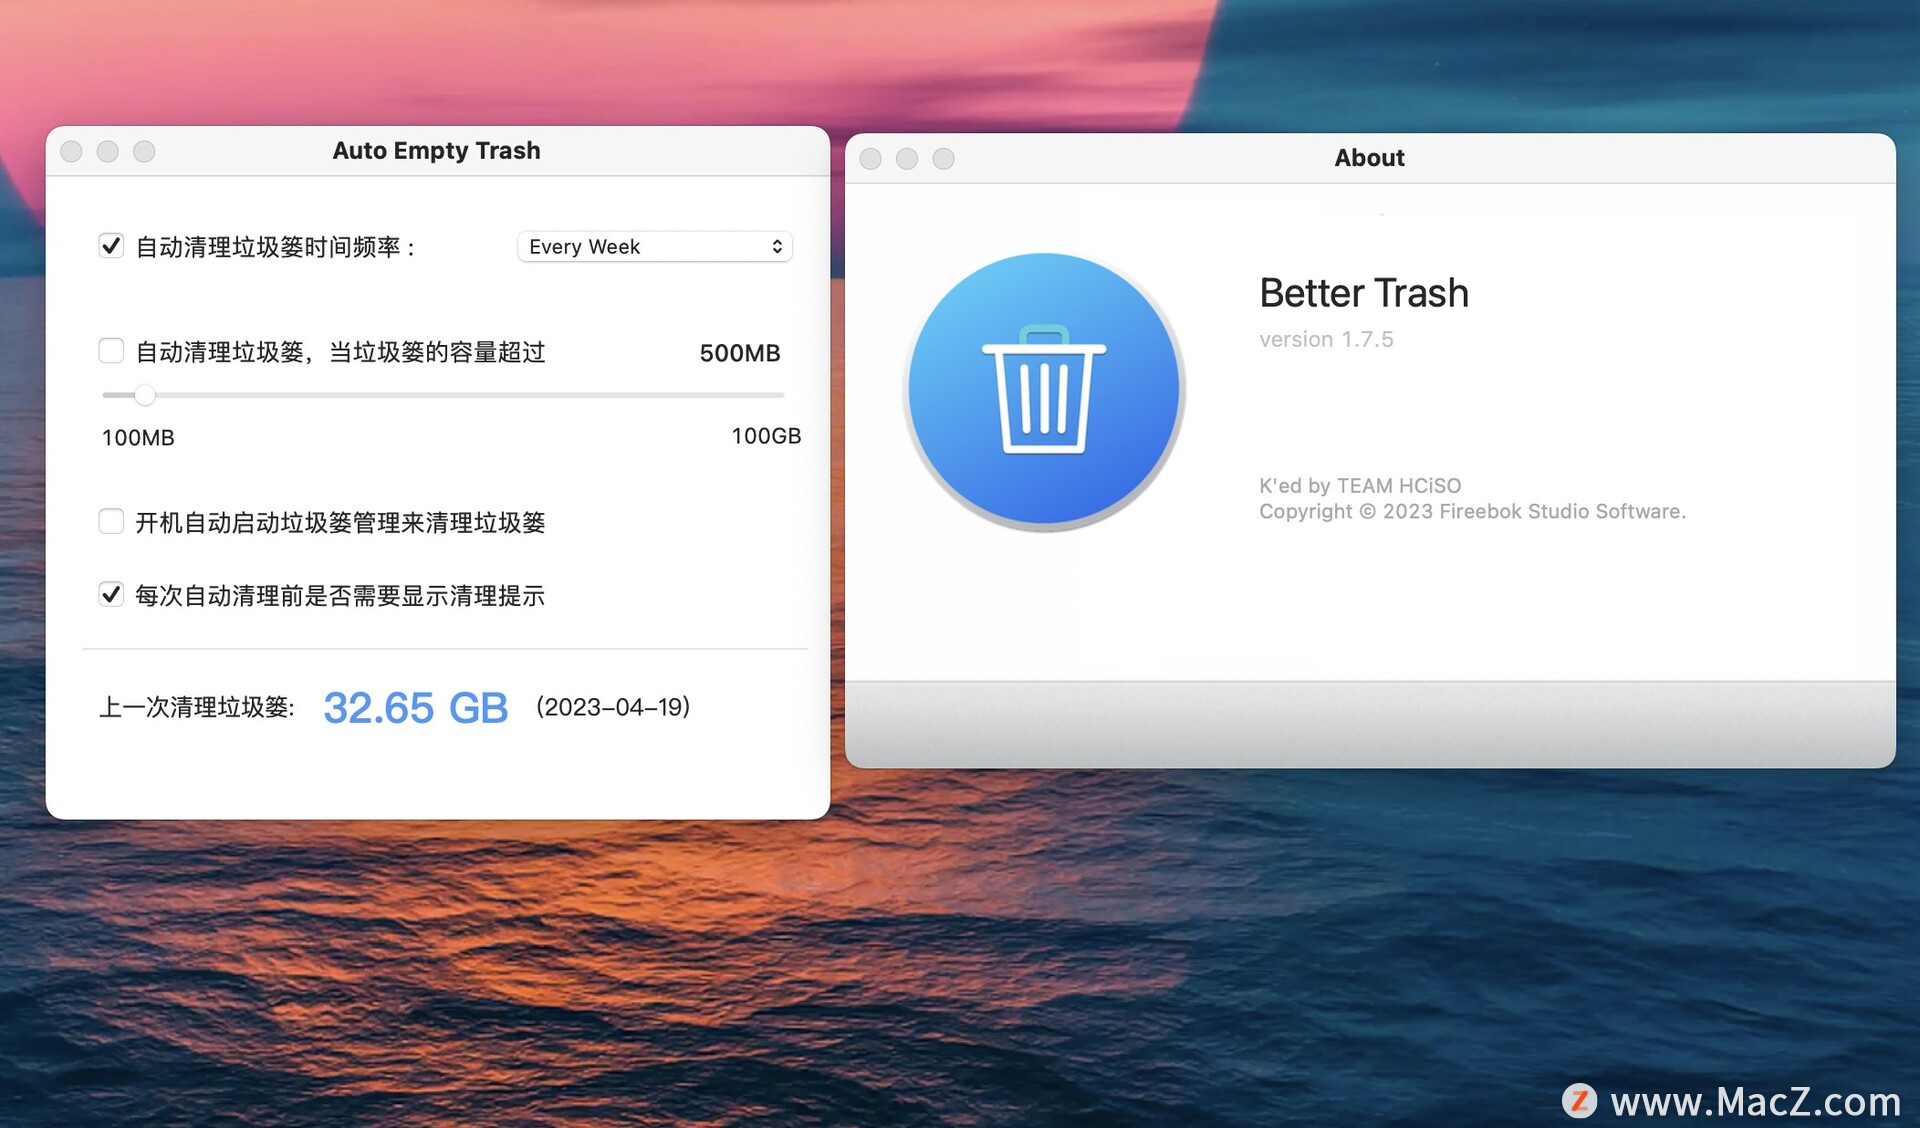
Task: Uncheck the show cleanup prompt checkbox
Action: (111, 595)
